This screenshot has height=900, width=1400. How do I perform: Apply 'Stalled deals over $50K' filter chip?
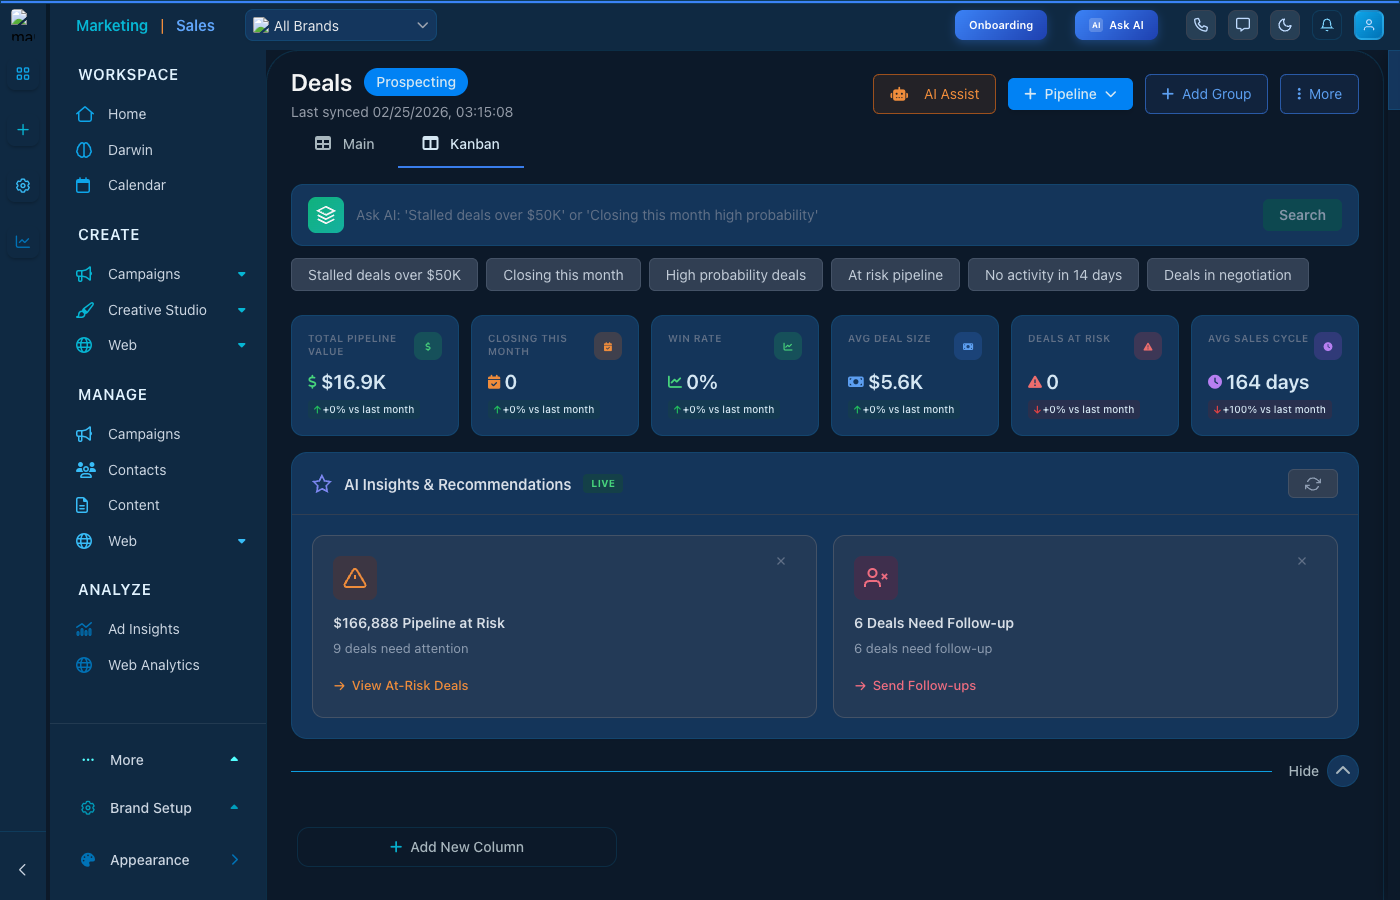[384, 275]
